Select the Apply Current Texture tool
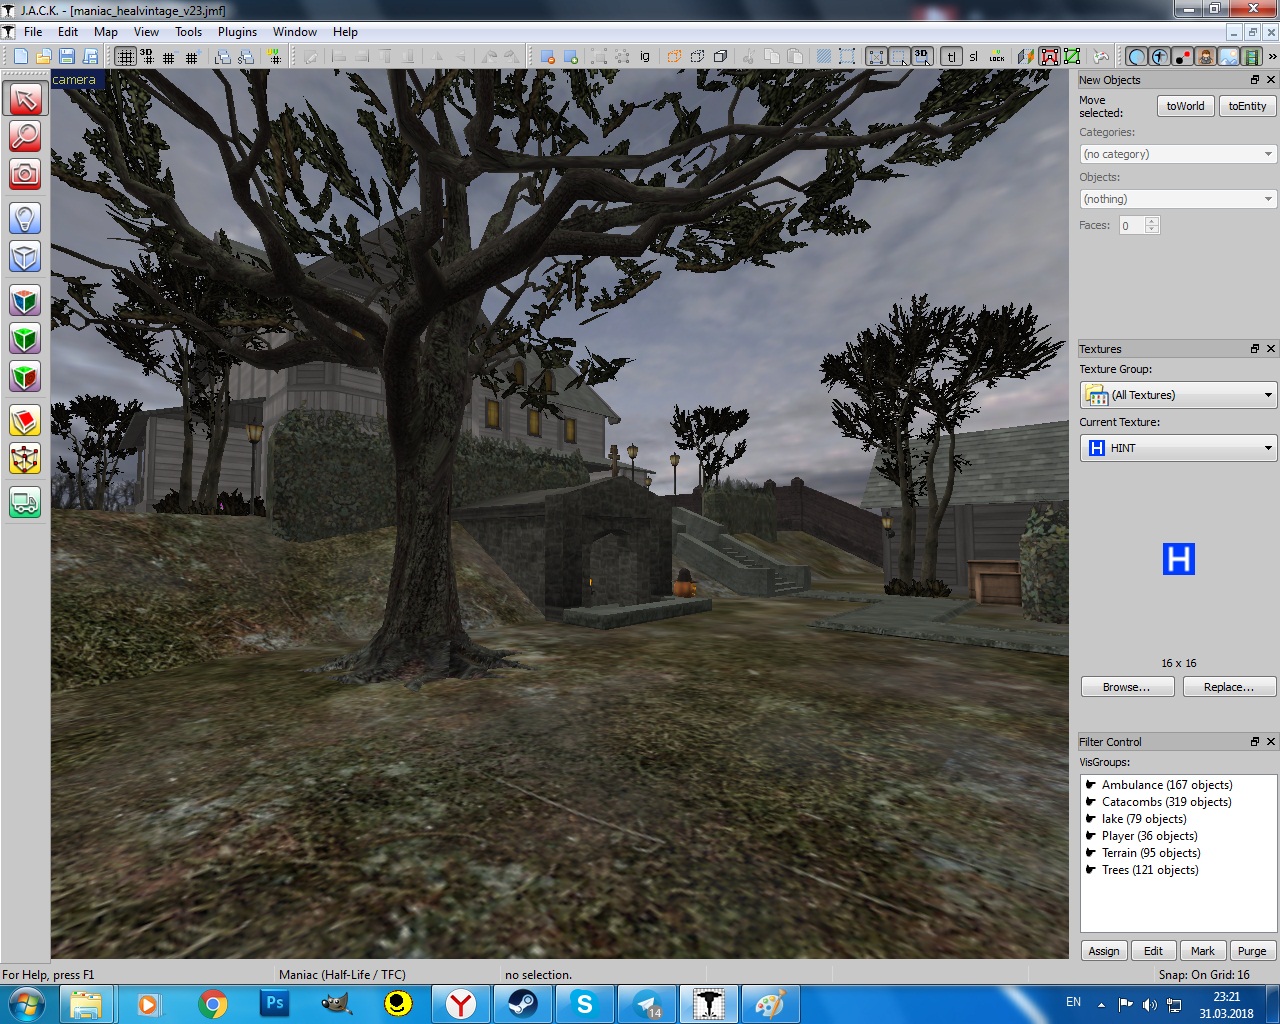The image size is (1280, 1024). (25, 338)
